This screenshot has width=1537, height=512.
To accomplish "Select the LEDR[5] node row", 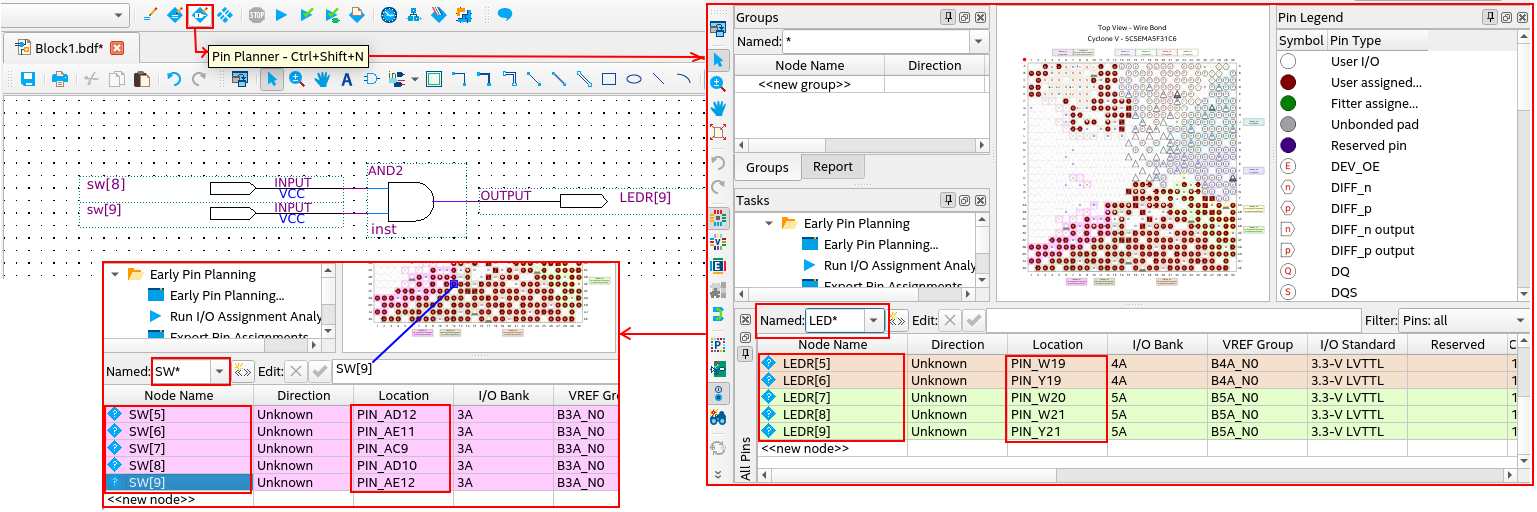I will click(833, 363).
